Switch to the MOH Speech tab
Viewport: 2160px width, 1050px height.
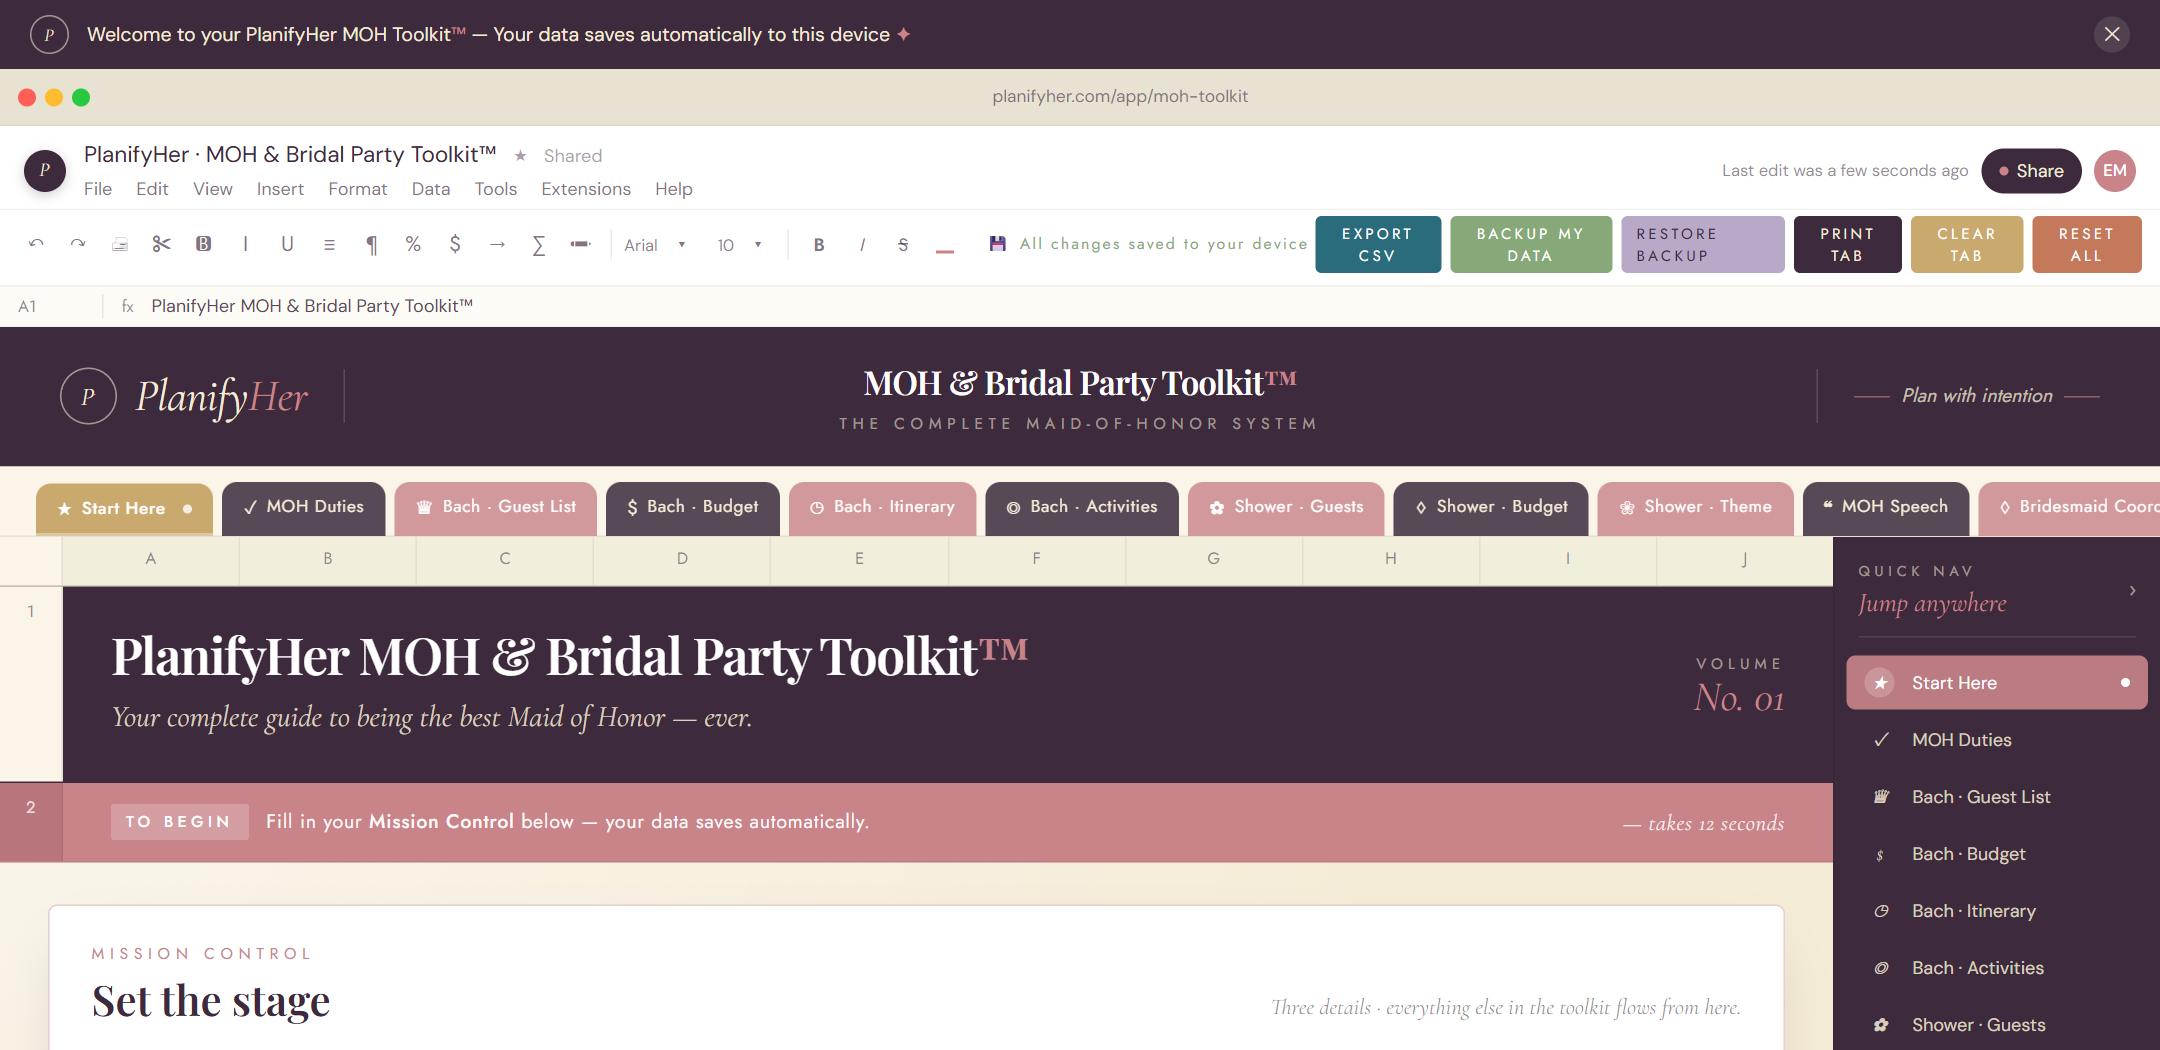[x=1886, y=508]
